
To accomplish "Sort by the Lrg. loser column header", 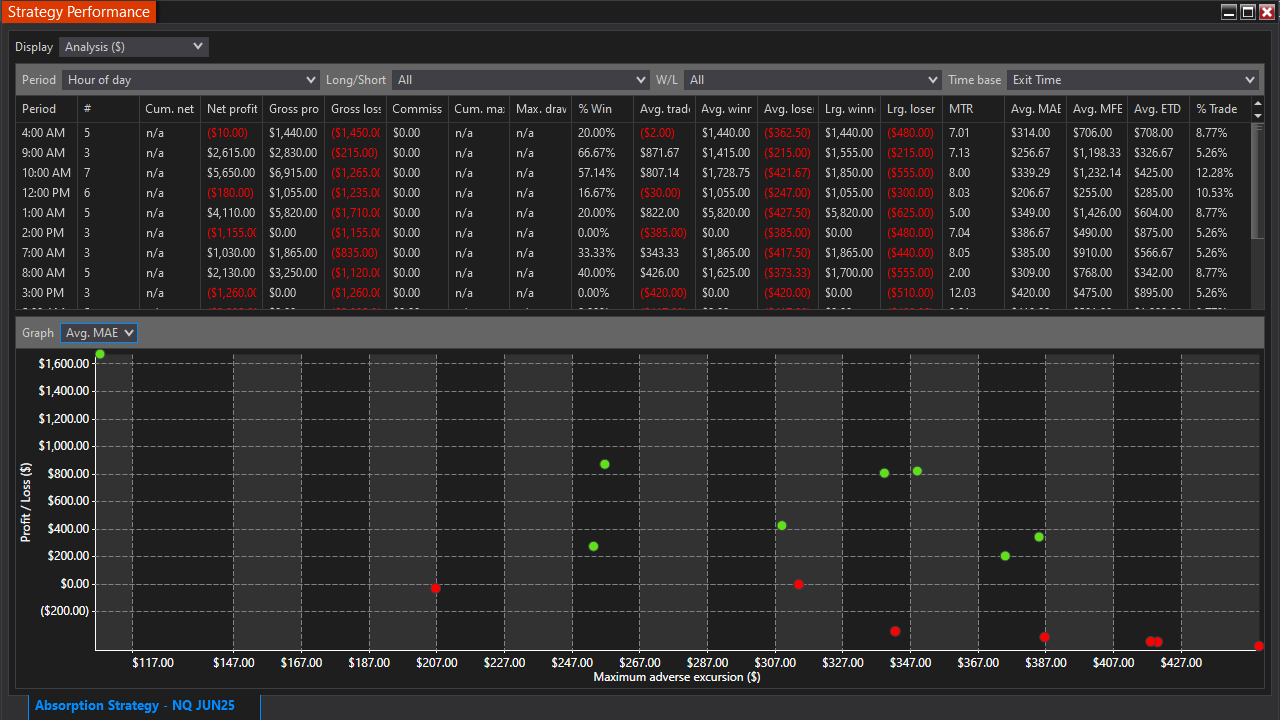I will coord(911,109).
